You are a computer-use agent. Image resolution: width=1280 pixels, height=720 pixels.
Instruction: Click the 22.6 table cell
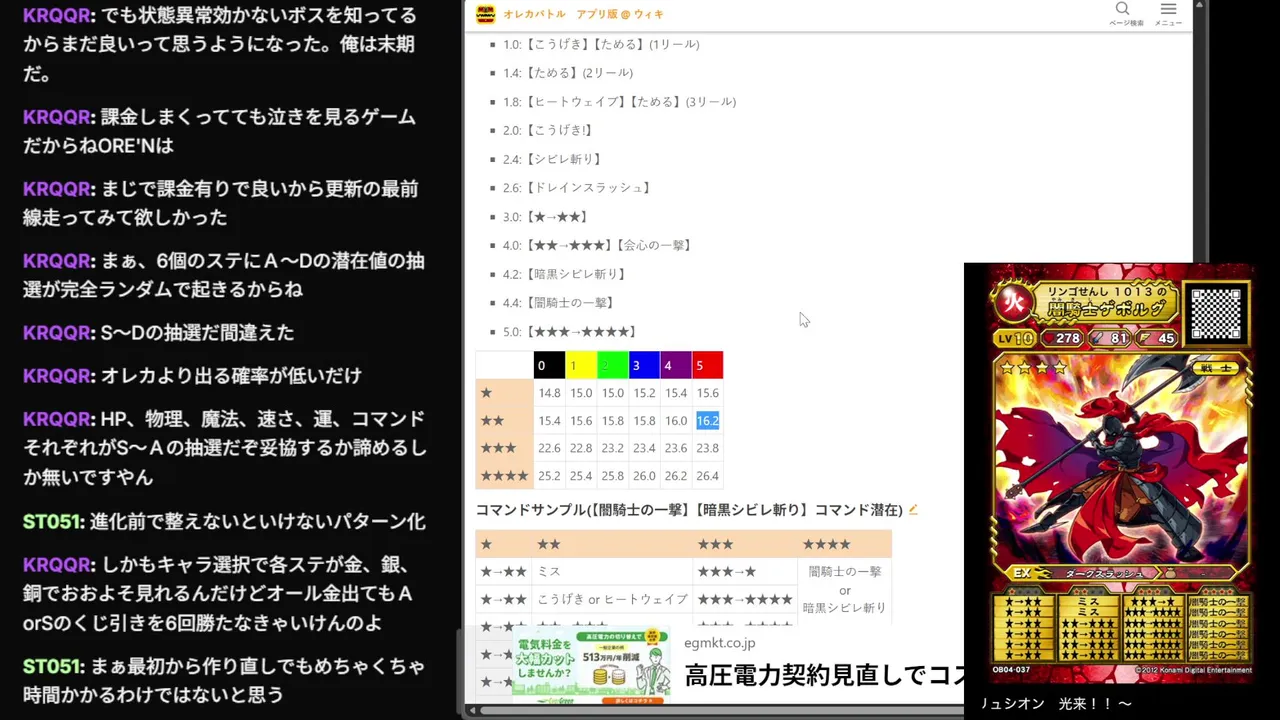(x=549, y=448)
